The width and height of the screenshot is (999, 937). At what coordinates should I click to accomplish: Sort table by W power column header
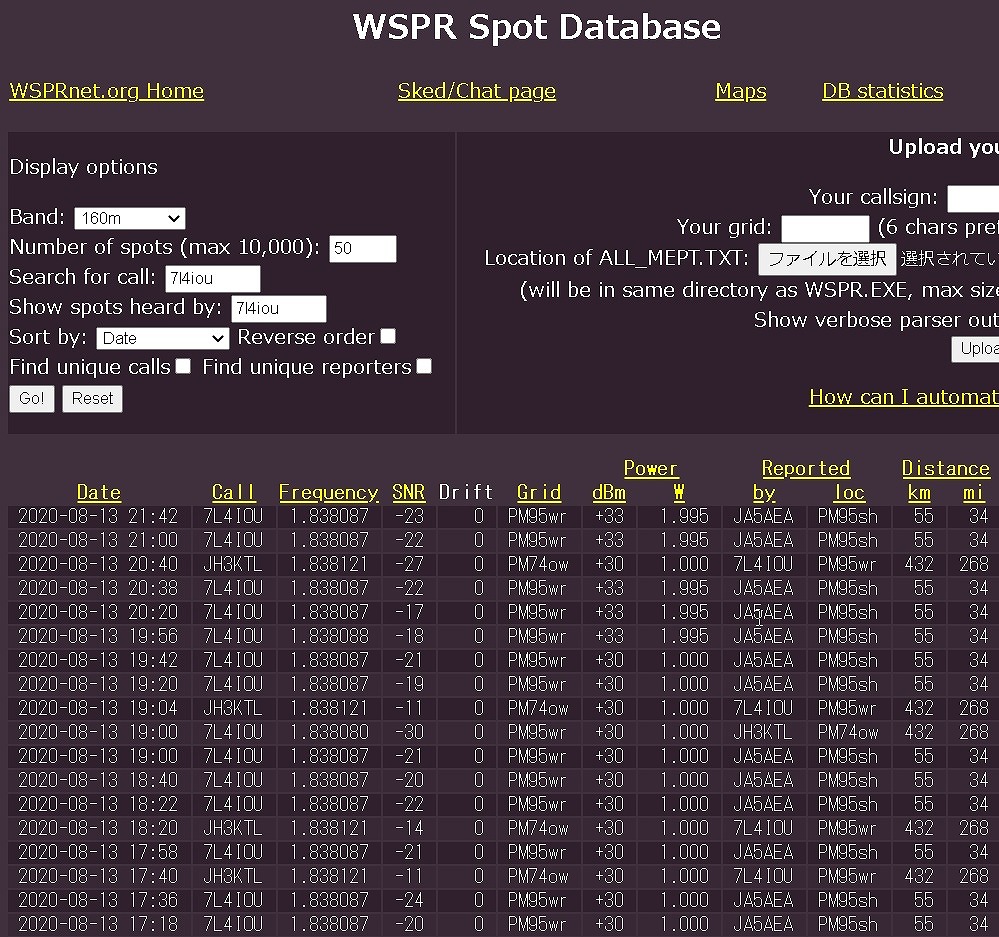pyautogui.click(x=679, y=492)
